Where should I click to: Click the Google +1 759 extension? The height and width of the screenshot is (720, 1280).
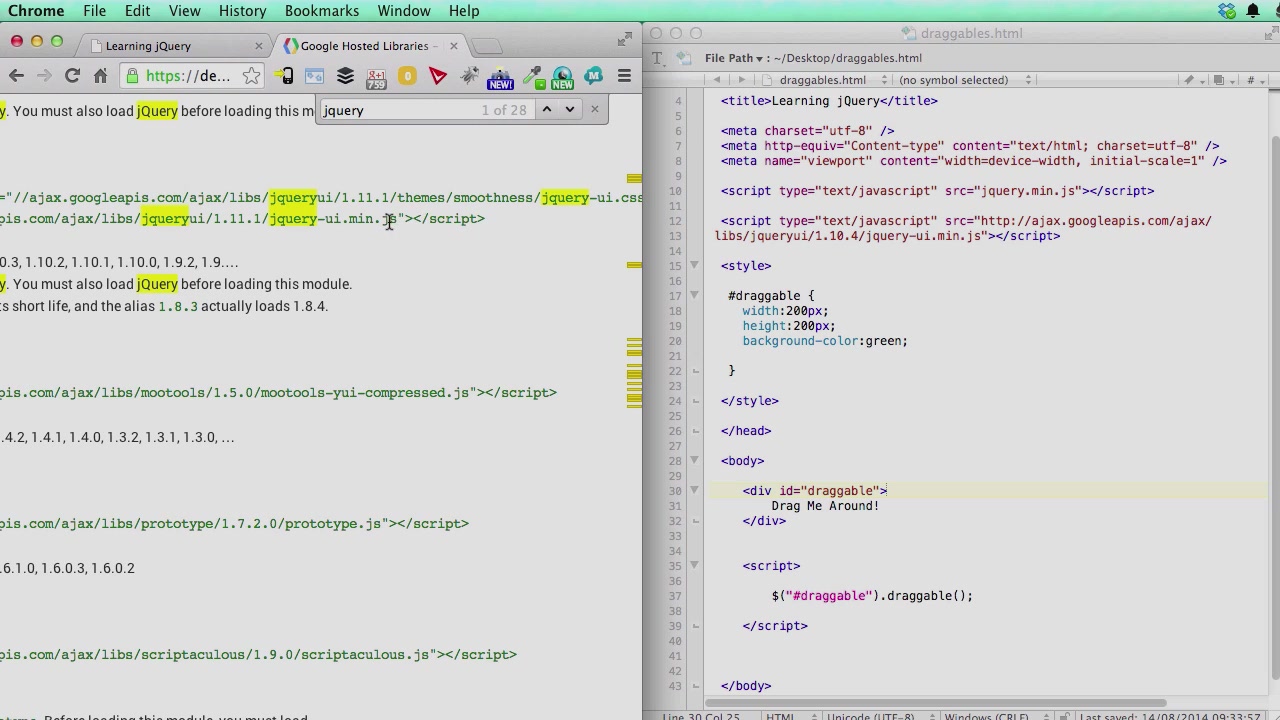coord(376,77)
